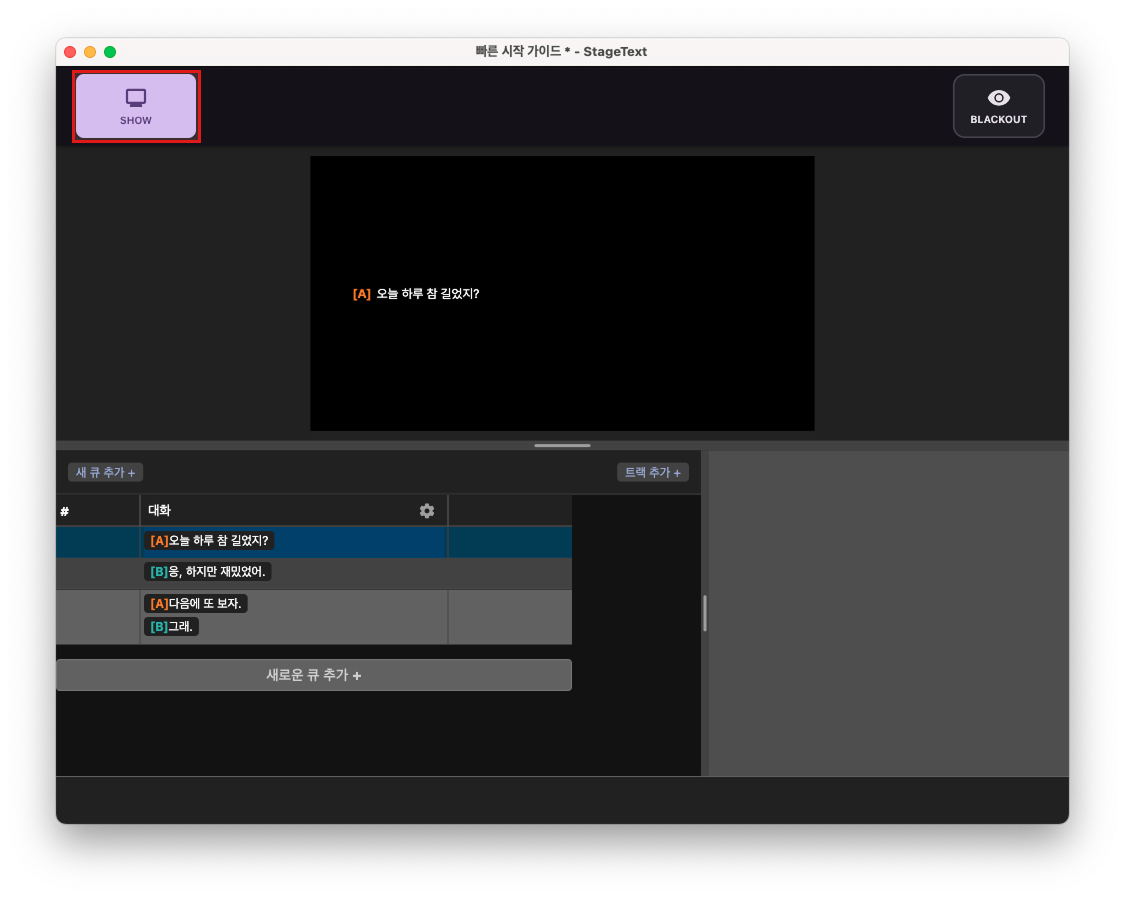Click the BLACKOUT eye icon
This screenshot has height=898, width=1125.
click(x=998, y=97)
